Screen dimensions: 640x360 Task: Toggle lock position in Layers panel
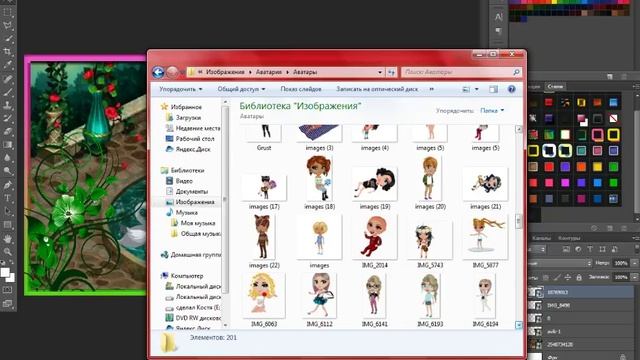click(568, 278)
